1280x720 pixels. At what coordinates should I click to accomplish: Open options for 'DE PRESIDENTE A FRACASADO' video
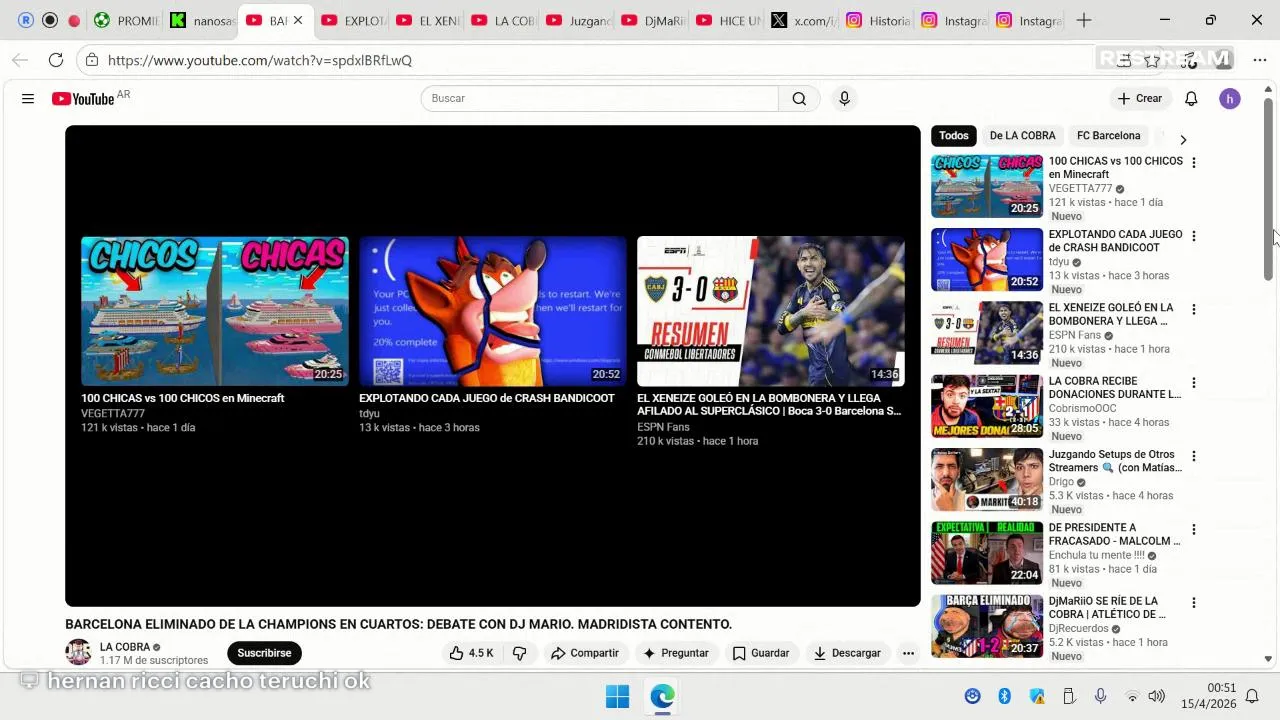[x=1193, y=530]
